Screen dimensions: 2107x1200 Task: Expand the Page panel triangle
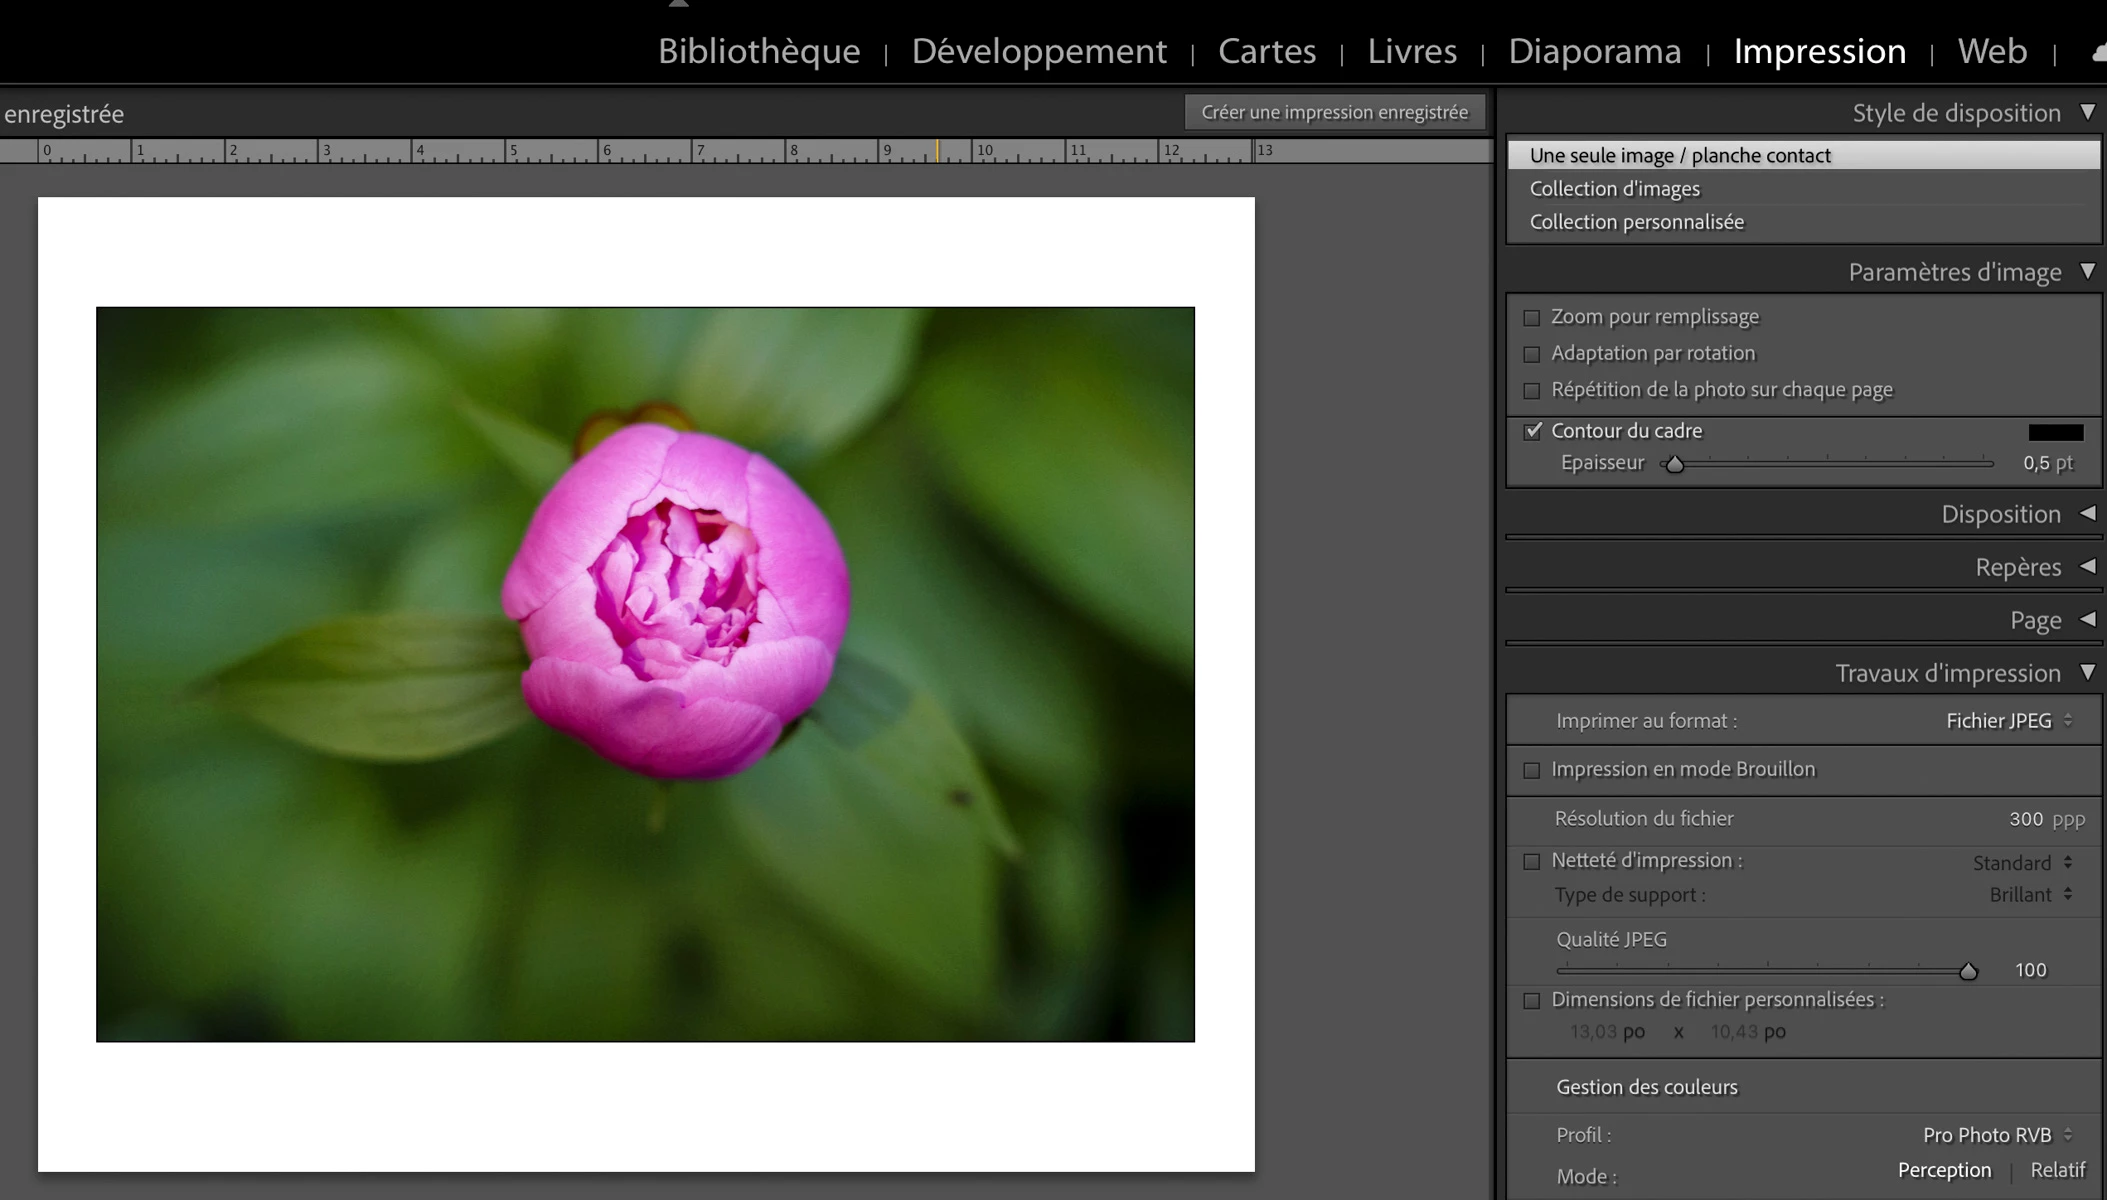(x=2088, y=619)
